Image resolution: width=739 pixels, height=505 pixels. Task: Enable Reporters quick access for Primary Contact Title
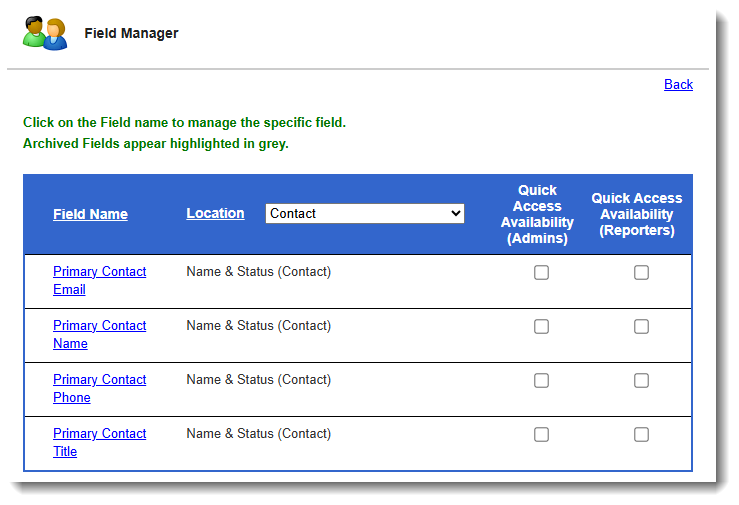click(x=641, y=434)
